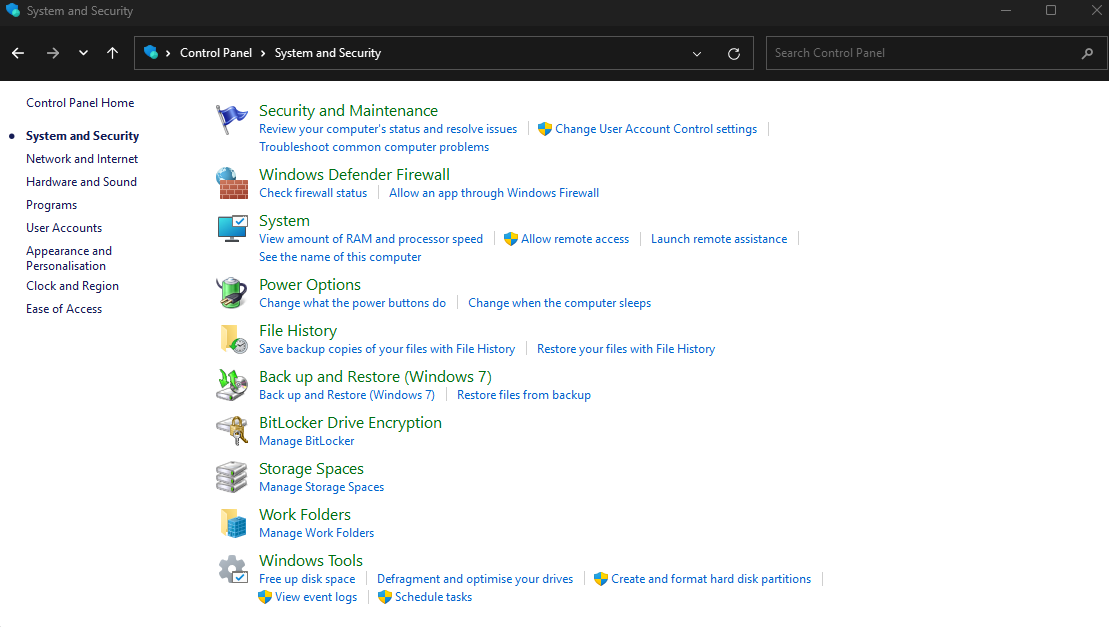Viewport: 1109px width, 627px height.
Task: Expand the chevron after Control Panel breadcrumb
Action: pos(263,54)
